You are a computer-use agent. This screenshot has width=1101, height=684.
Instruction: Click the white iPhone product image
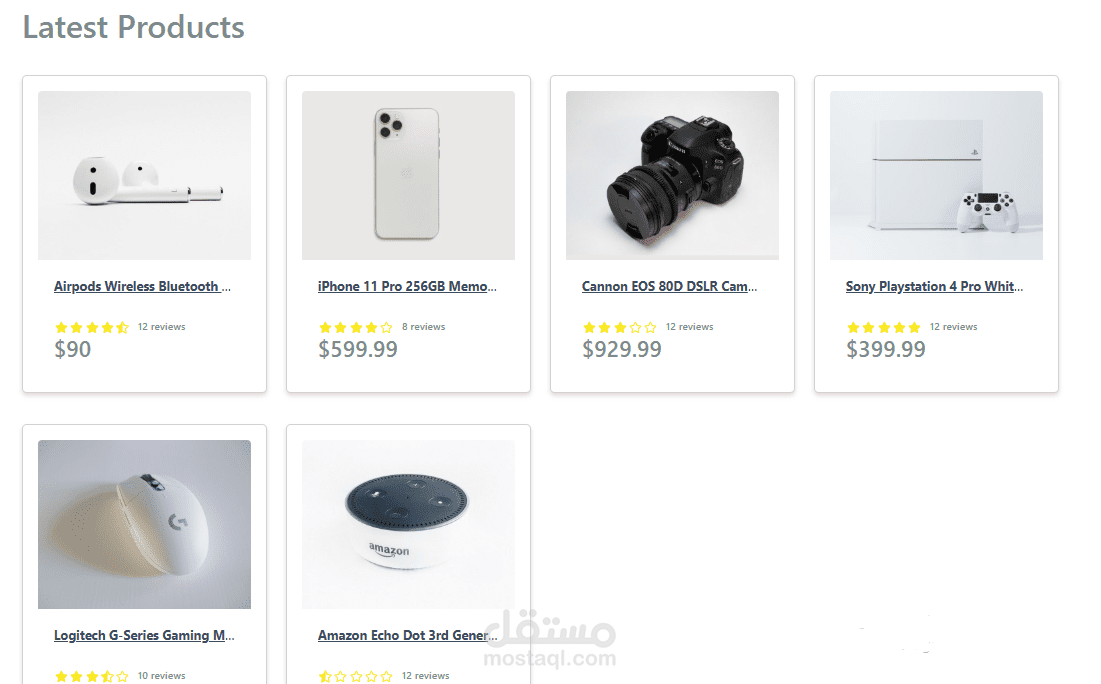408,175
